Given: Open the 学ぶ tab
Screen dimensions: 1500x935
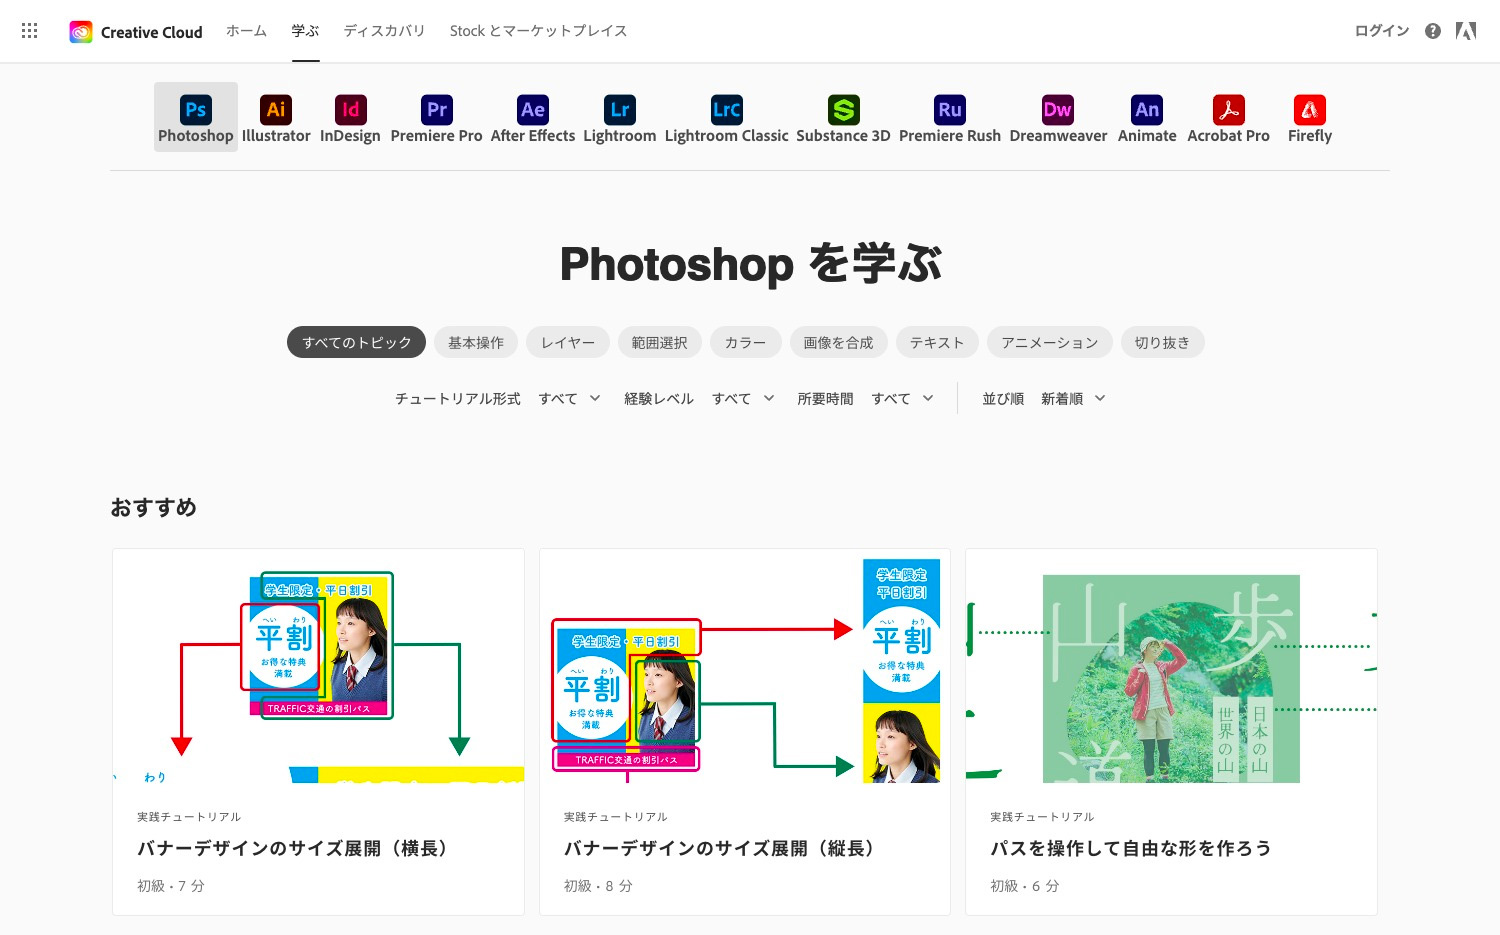Looking at the screenshot, I should tap(306, 31).
